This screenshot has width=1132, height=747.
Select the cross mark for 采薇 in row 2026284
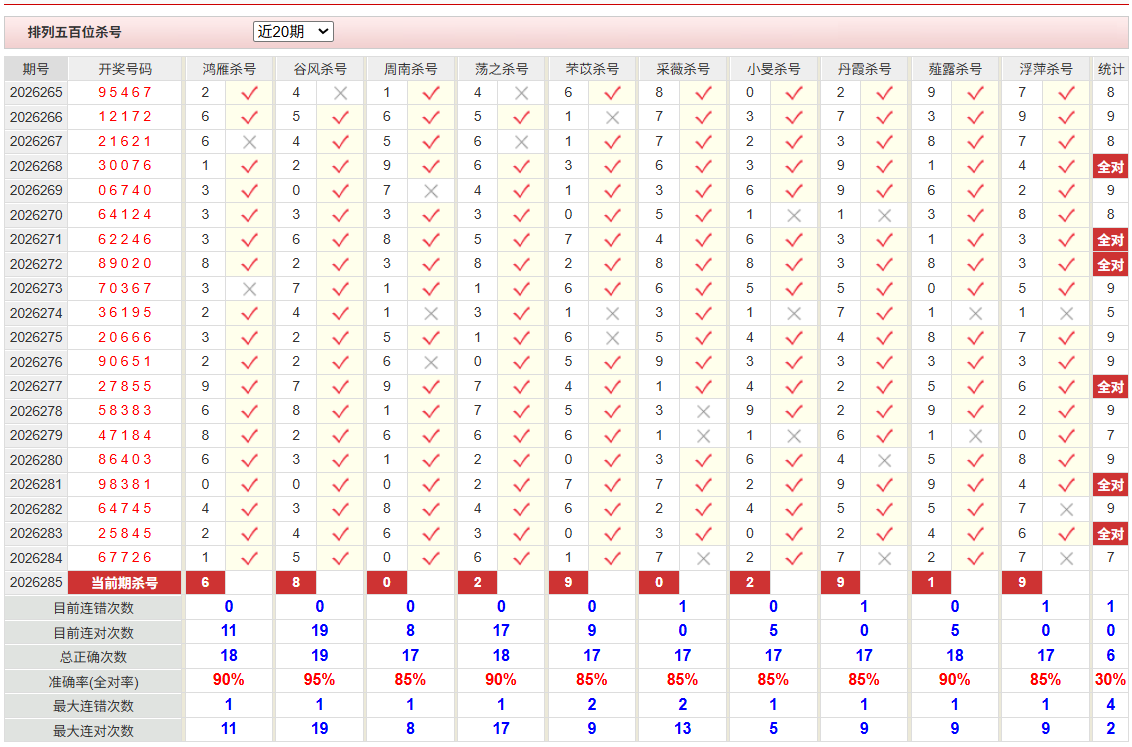(x=703, y=559)
